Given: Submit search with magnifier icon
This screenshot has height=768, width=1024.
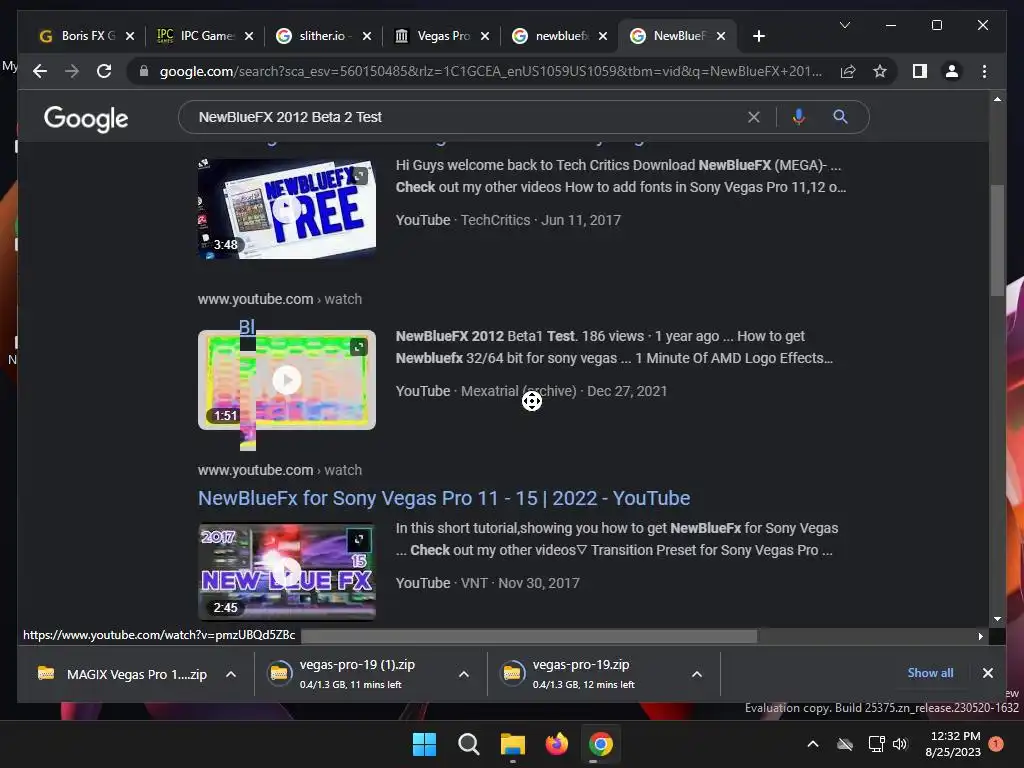Looking at the screenshot, I should pyautogui.click(x=840, y=117).
